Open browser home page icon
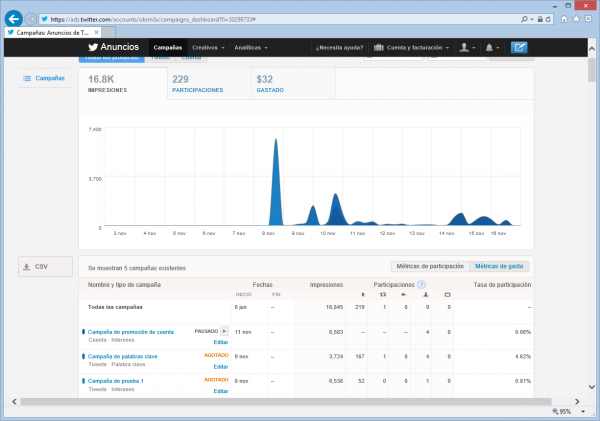The image size is (600, 421). [564, 19]
